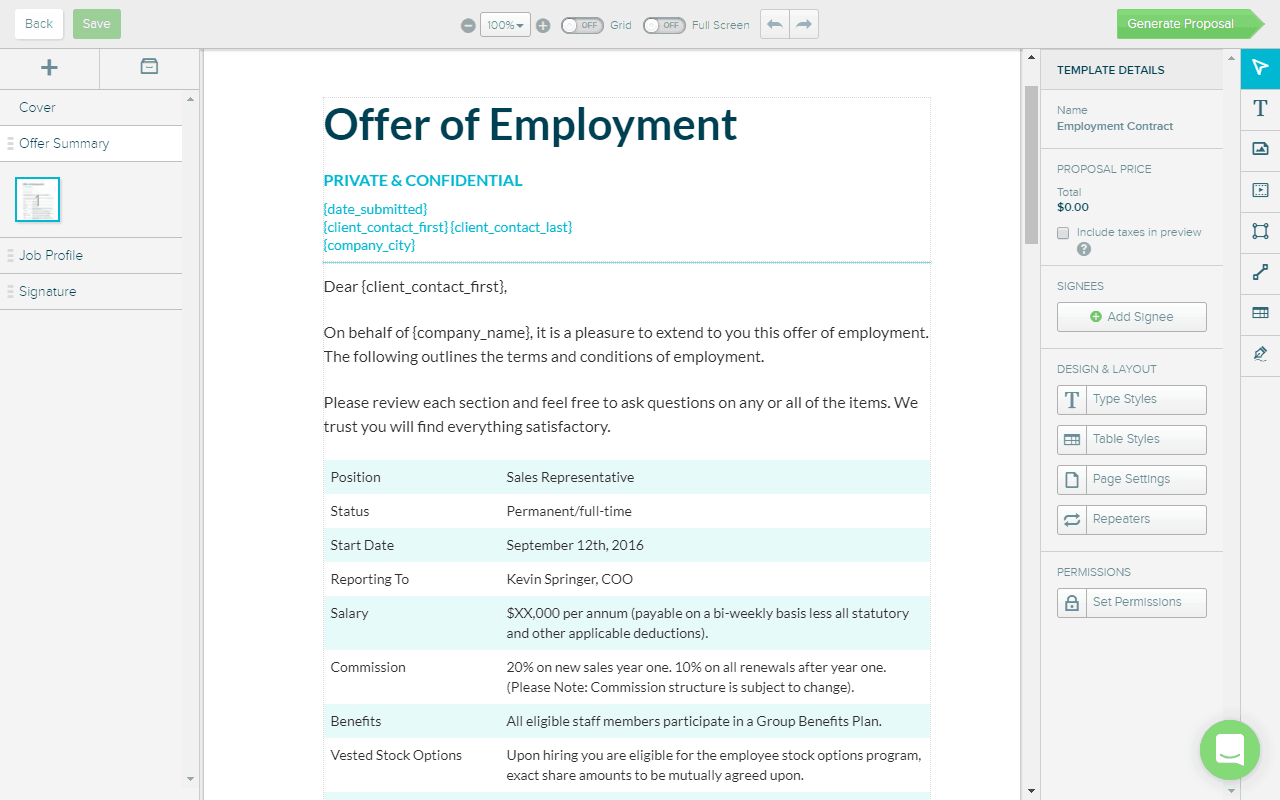This screenshot has width=1280, height=800.
Task: Toggle the Full Screen switch
Action: pyautogui.click(x=664, y=25)
